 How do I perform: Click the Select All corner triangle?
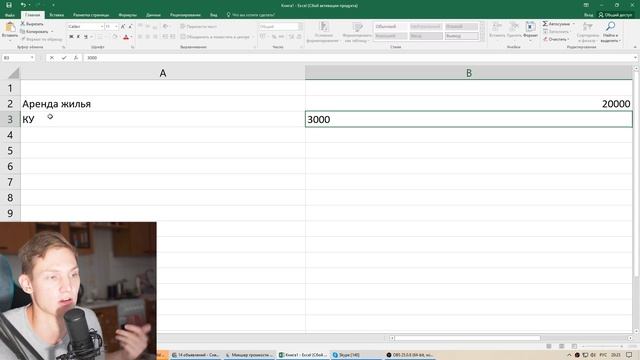[13, 73]
